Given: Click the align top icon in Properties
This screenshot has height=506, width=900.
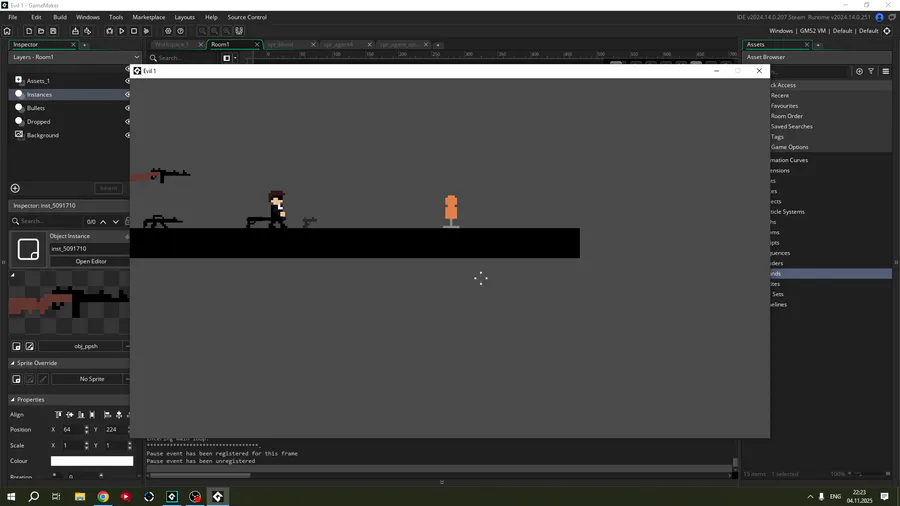Looking at the screenshot, I should 58,415.
